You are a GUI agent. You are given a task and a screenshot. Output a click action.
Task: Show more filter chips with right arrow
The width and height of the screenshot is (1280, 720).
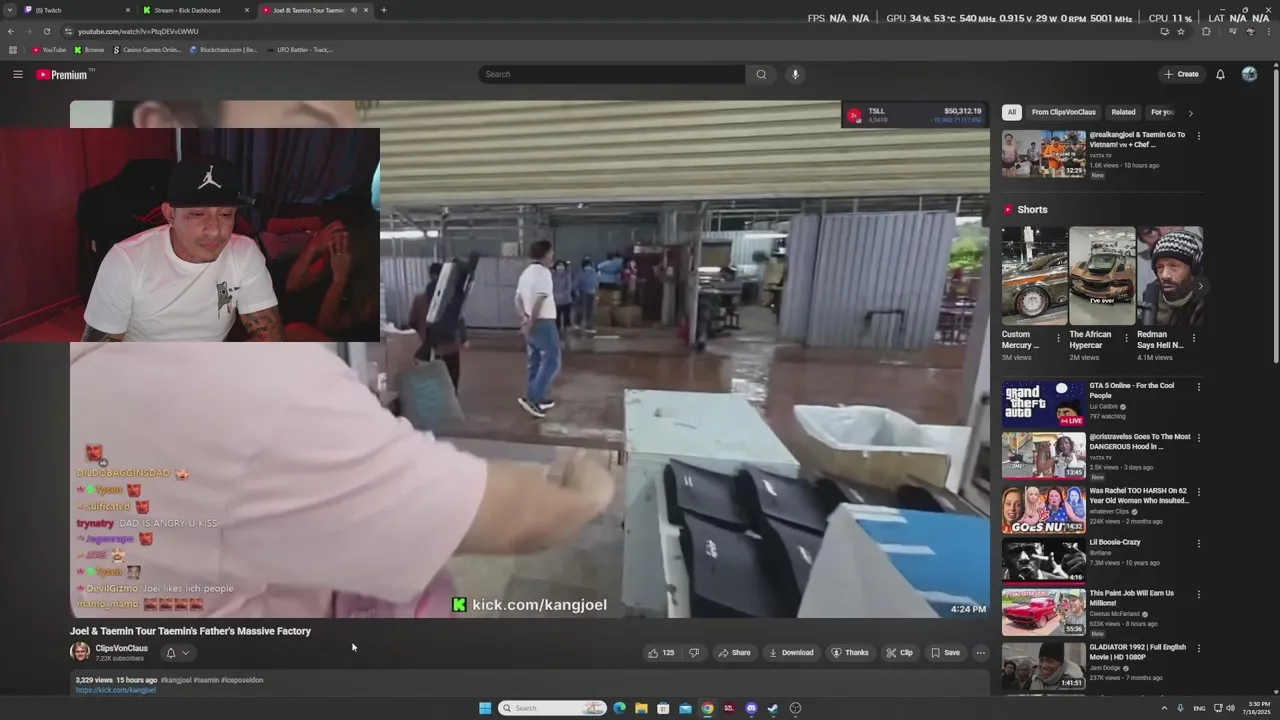[1190, 113]
